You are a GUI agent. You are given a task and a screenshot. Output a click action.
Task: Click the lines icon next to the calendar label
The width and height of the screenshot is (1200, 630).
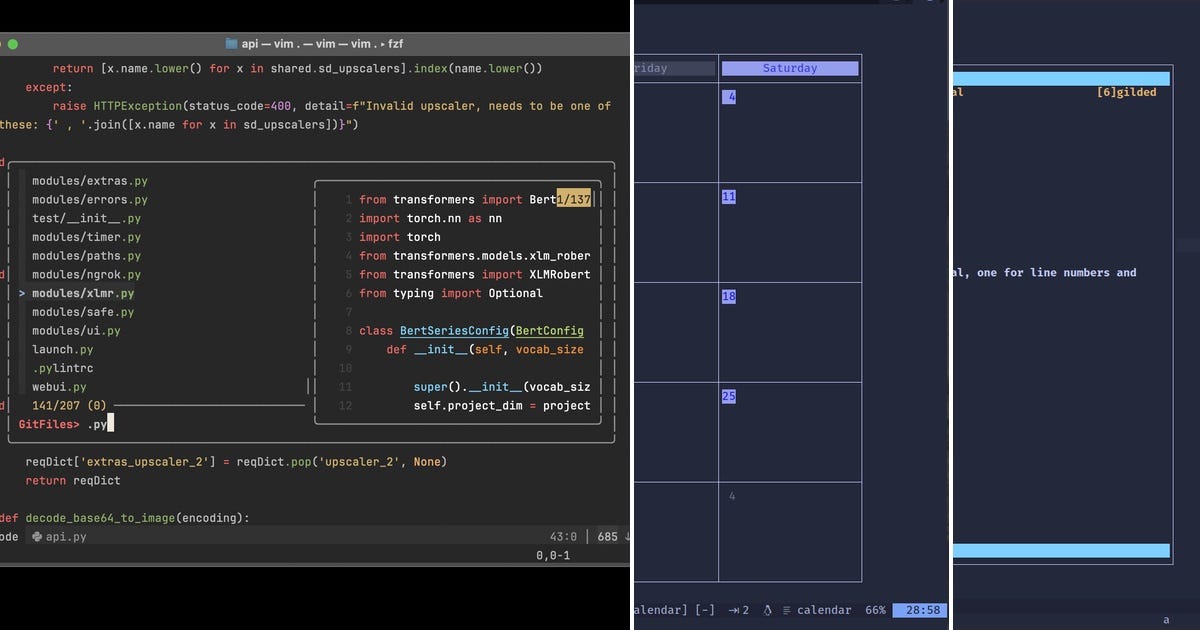785,610
